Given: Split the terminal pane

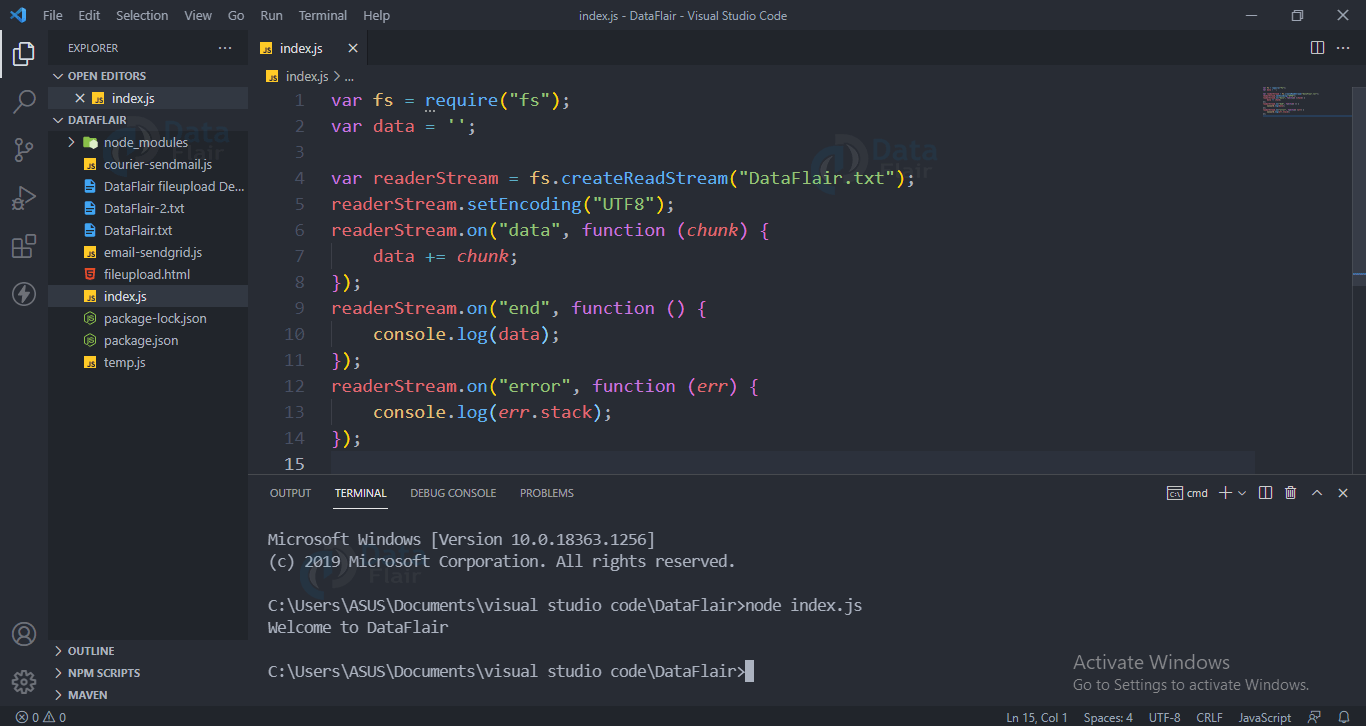Looking at the screenshot, I should (x=1265, y=492).
